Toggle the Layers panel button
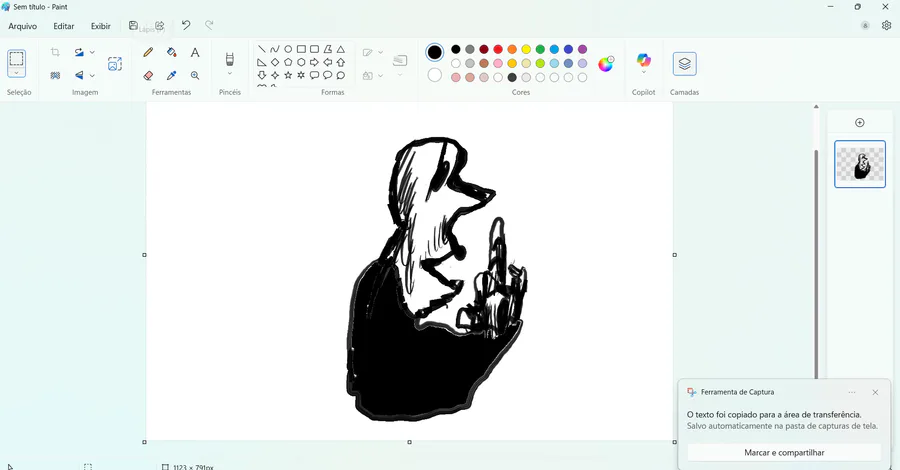The image size is (900, 470). point(685,64)
